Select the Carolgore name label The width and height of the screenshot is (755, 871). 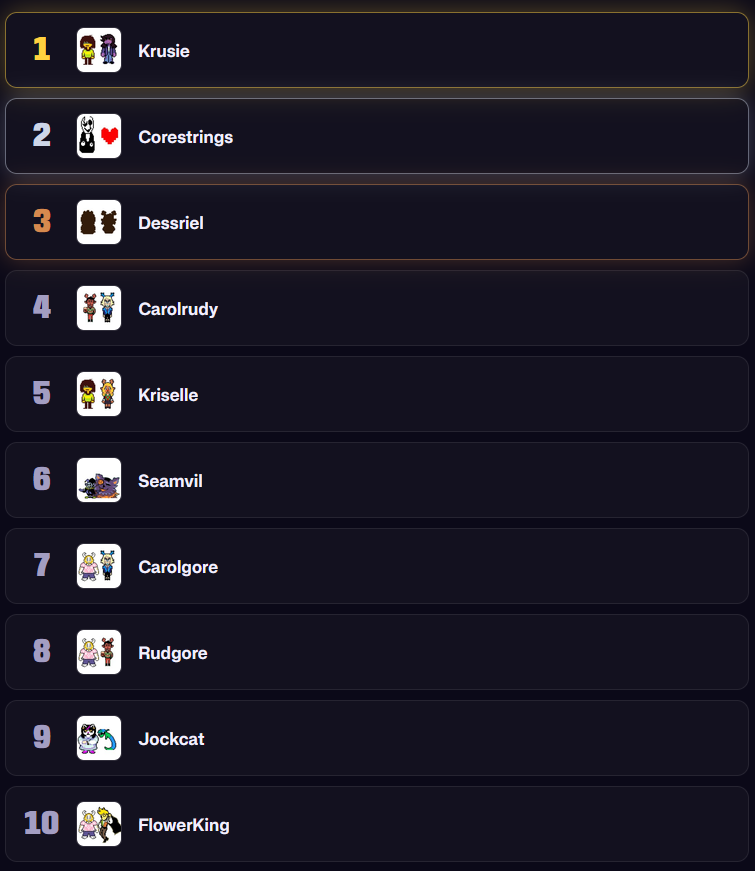pos(178,568)
